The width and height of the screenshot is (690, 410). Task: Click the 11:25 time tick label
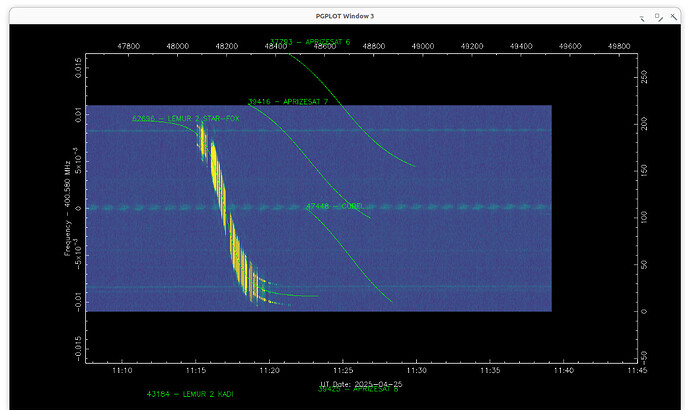point(343,370)
